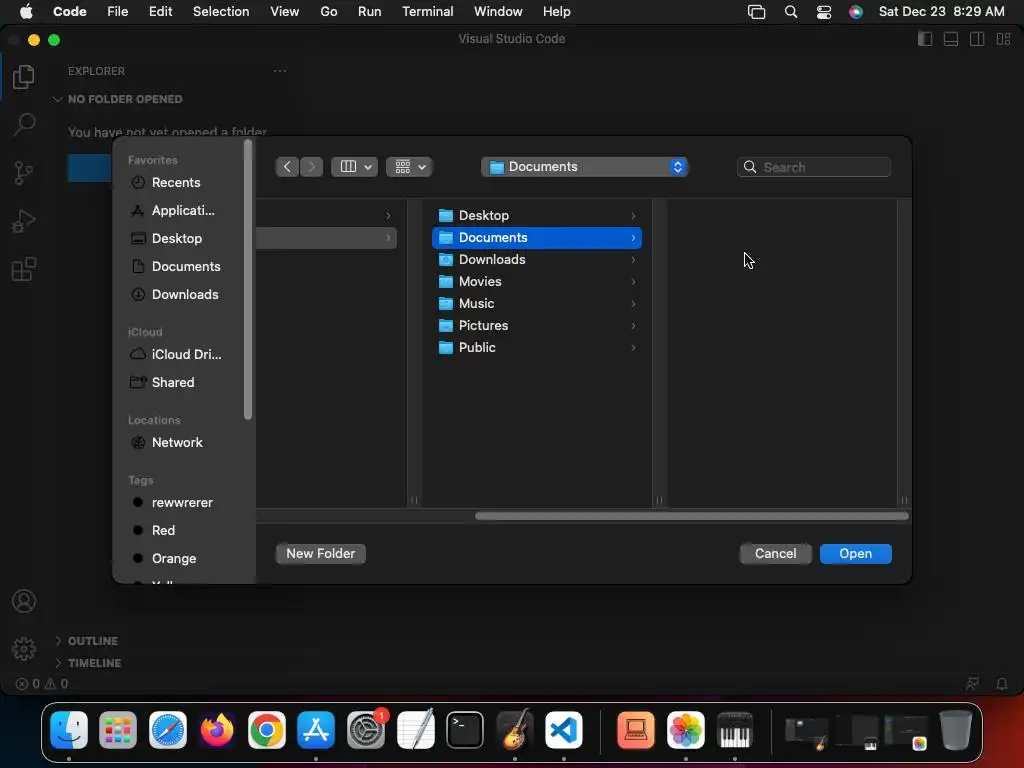The height and width of the screenshot is (768, 1024).
Task: Select the Orange tag
Action: [176, 558]
